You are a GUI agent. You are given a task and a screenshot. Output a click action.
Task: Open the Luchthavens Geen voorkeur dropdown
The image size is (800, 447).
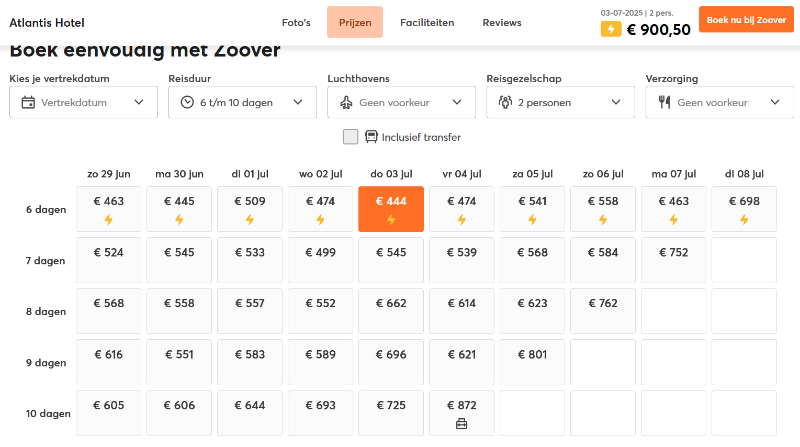coord(457,102)
